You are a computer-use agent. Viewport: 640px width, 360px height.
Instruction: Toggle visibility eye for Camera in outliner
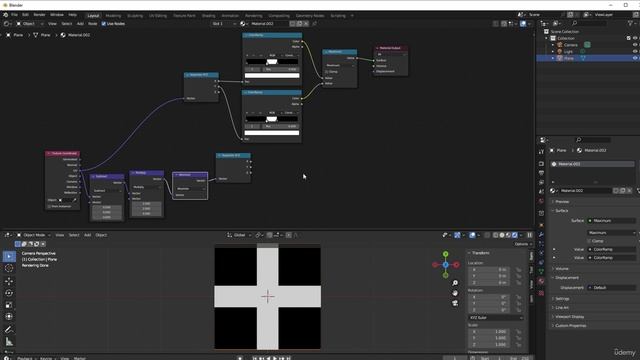coord(635,45)
